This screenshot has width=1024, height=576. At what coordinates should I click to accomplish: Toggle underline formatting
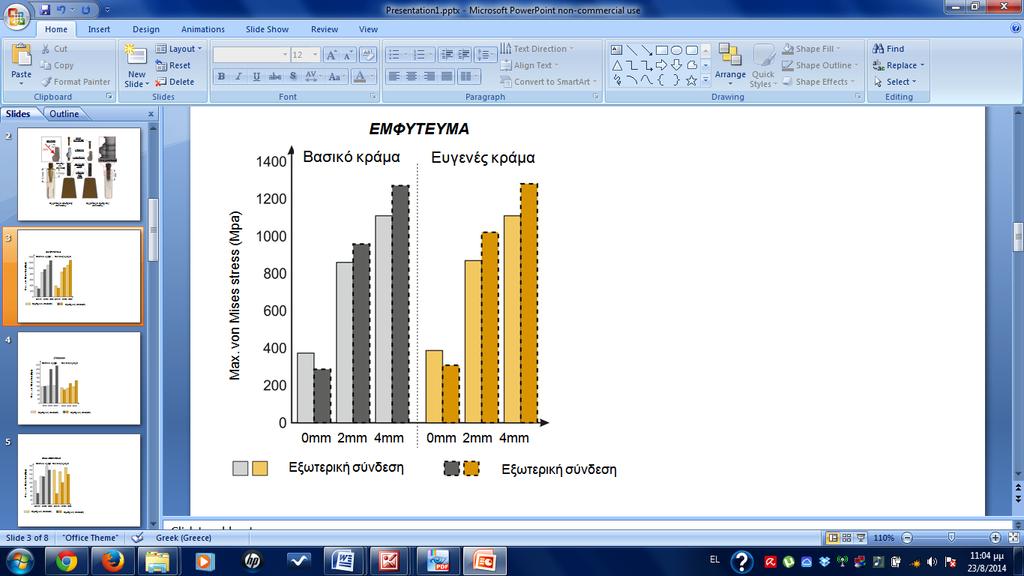click(x=256, y=76)
